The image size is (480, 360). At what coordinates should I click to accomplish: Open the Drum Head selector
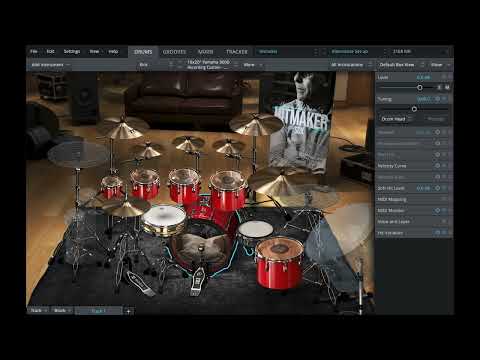coord(396,119)
